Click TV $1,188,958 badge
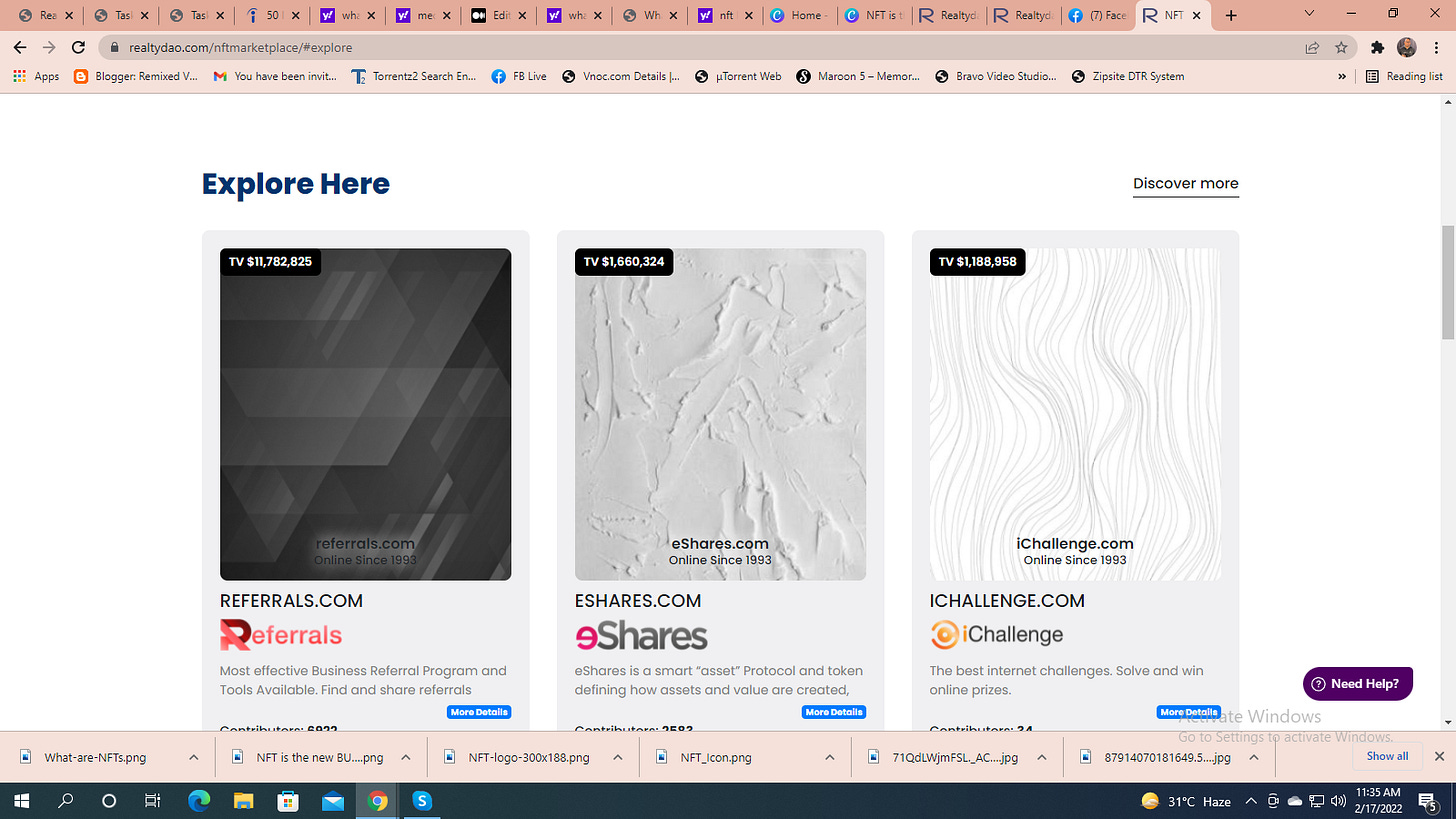This screenshot has width=1456, height=819. click(978, 262)
